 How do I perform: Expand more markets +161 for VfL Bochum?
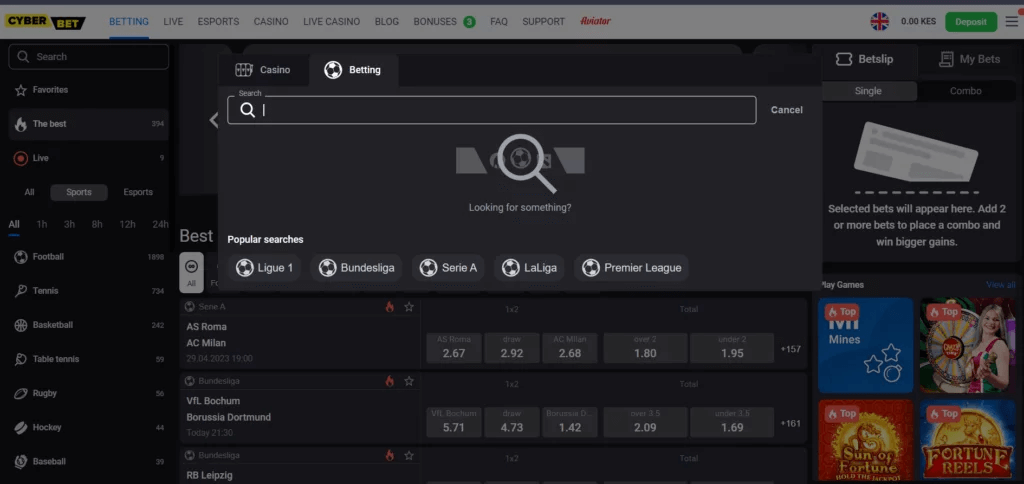pos(790,423)
